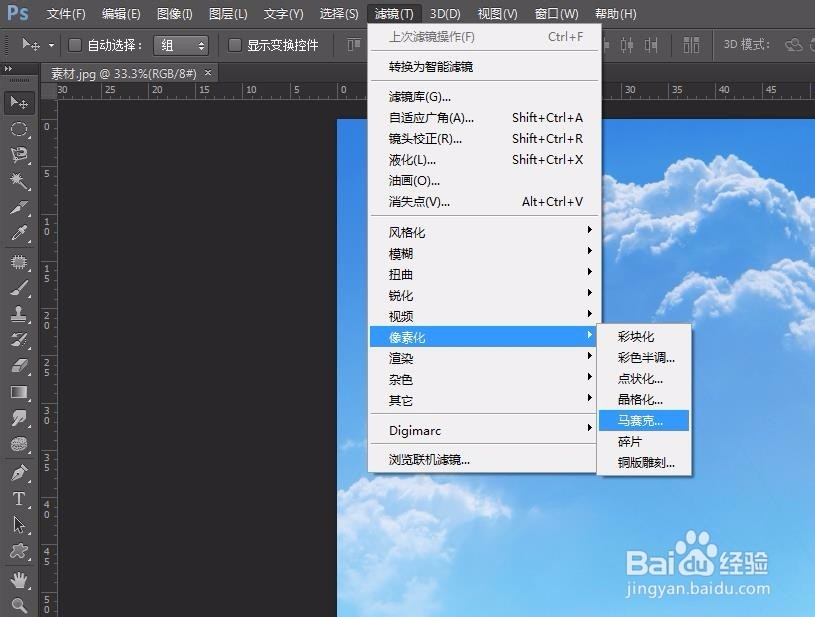Click the Ps application logo

[18, 12]
